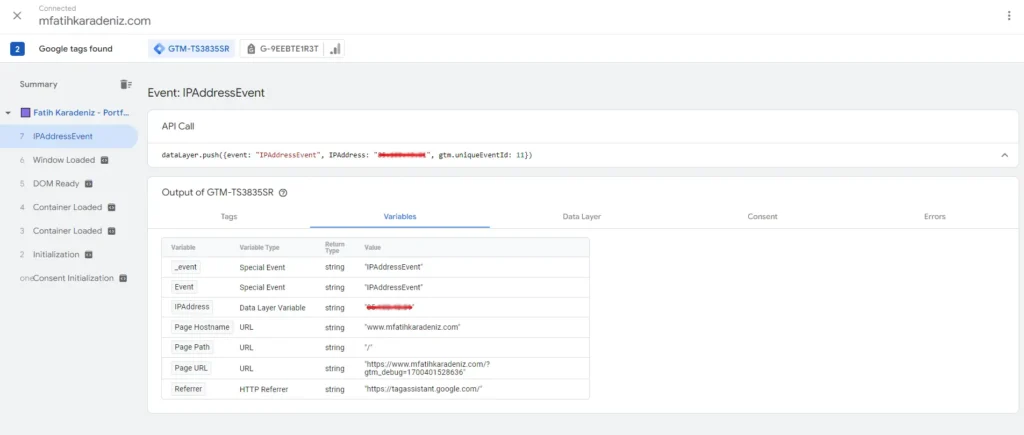The width and height of the screenshot is (1024, 435).
Task: Click the Summary item in sidebar
Action: coord(38,84)
